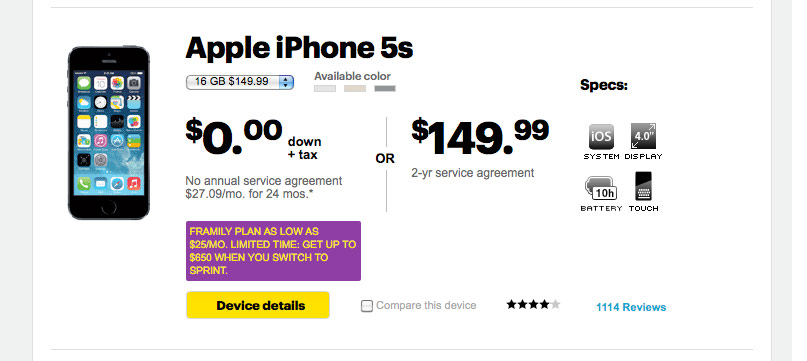Open the yellow Device details button
Screen dimensions: 807x361
click(x=258, y=305)
